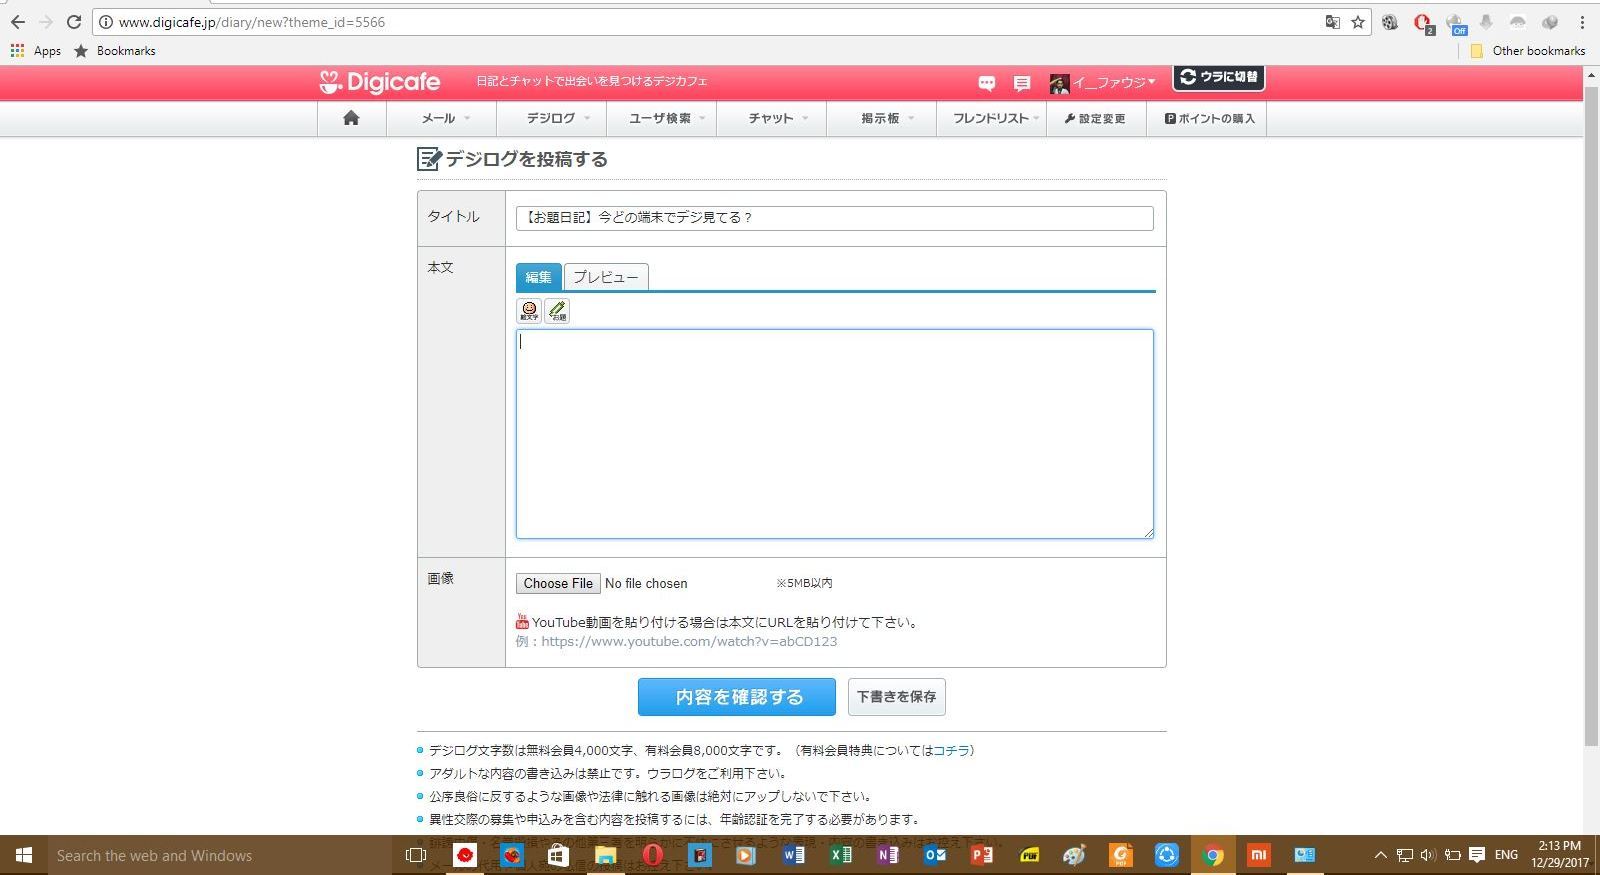This screenshot has width=1600, height=875.
Task: Open the チャット dropdown menu
Action: click(x=778, y=118)
